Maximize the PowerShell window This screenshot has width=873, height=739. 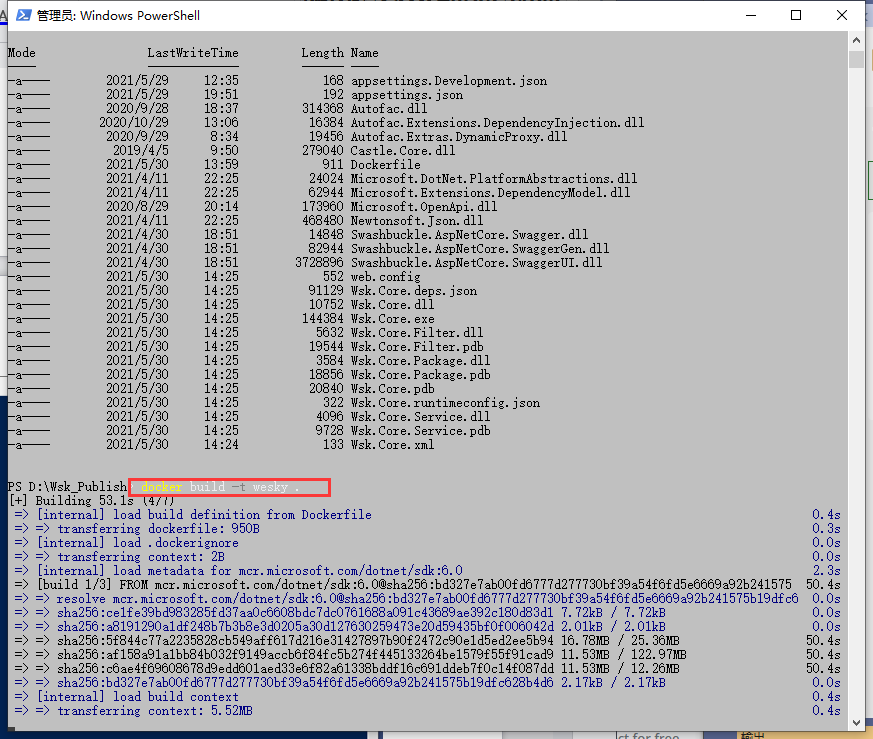pos(796,15)
